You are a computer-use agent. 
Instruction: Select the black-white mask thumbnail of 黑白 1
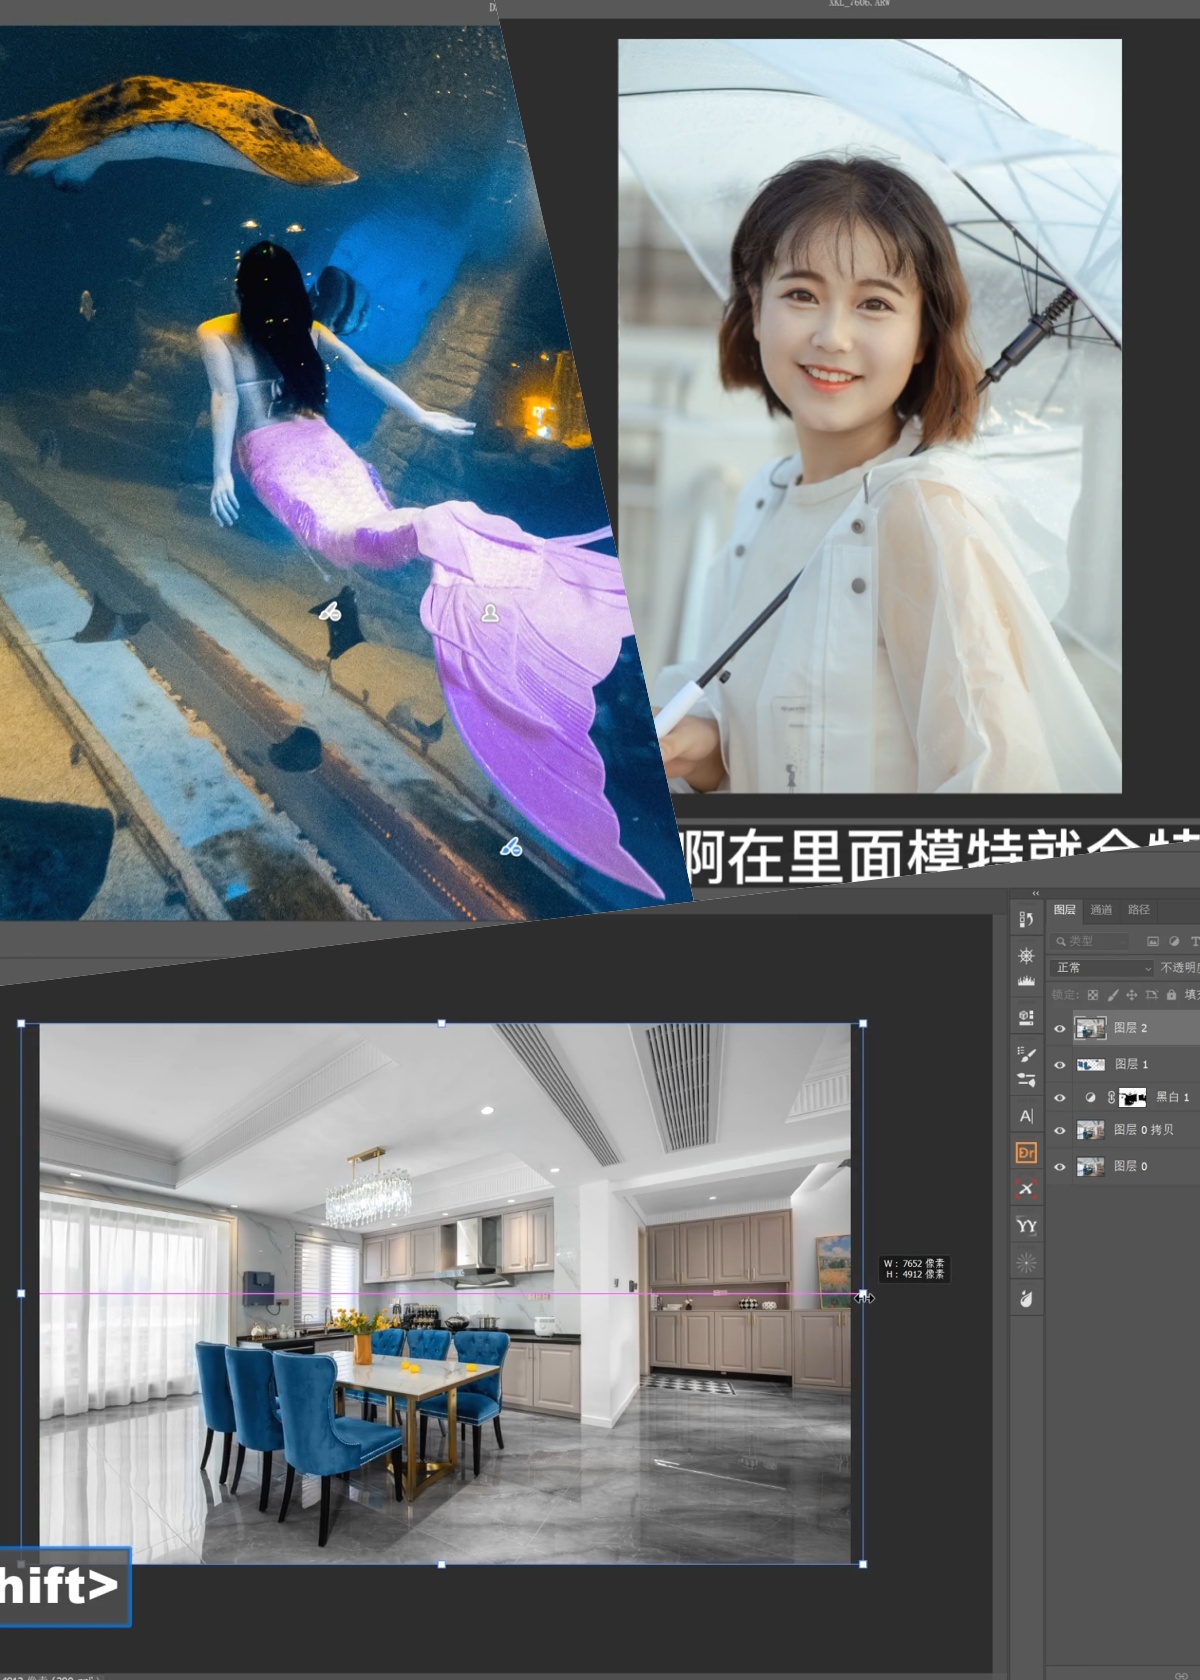[x=1132, y=1097]
